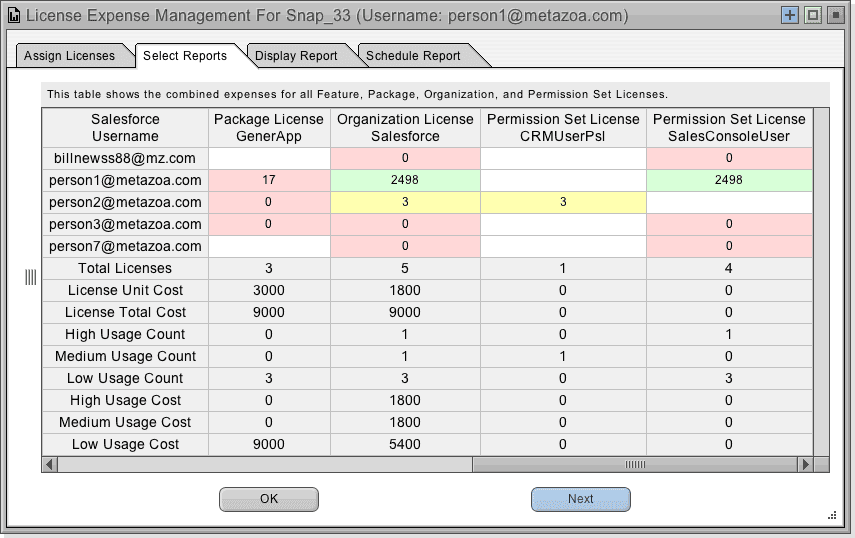Click the resize grip at window corner
This screenshot has height=538, width=855.
pos(832,515)
